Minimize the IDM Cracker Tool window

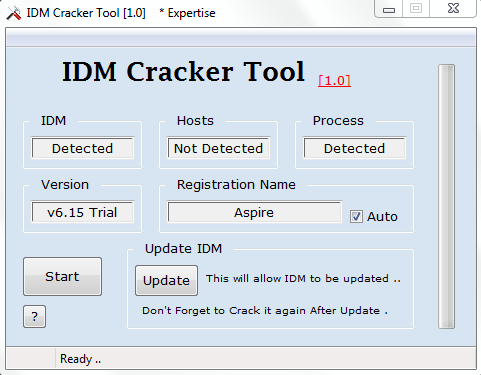pyautogui.click(x=389, y=9)
